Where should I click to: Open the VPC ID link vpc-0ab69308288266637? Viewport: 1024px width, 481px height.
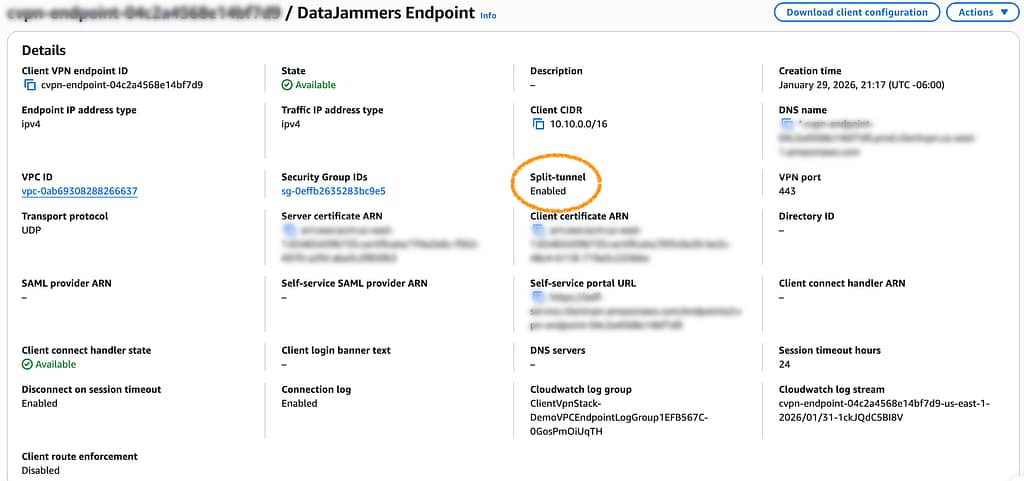(79, 191)
